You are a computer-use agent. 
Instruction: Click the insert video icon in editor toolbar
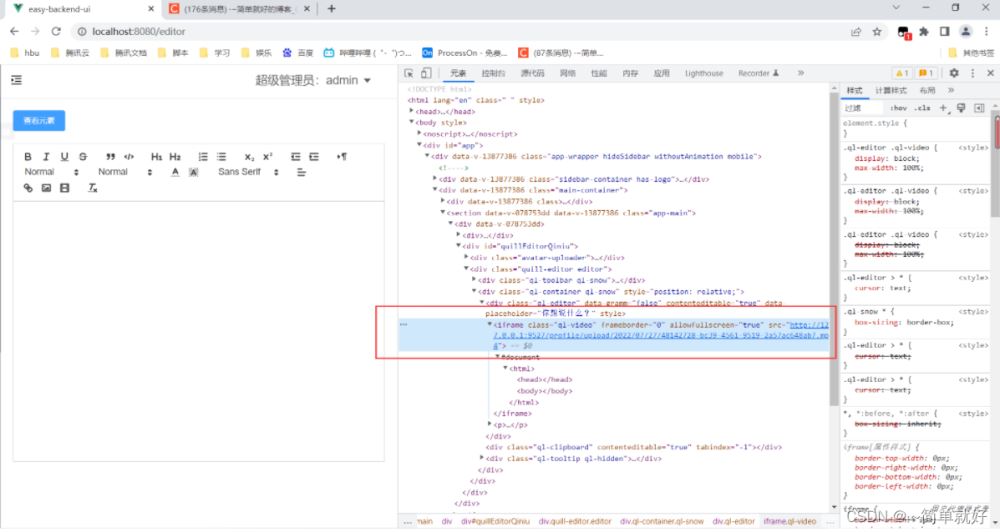tap(65, 188)
